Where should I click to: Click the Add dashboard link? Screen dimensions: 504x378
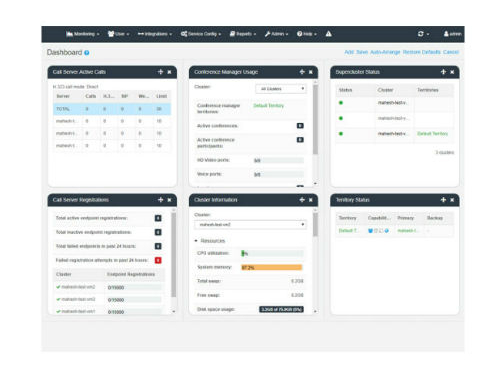[x=349, y=52]
